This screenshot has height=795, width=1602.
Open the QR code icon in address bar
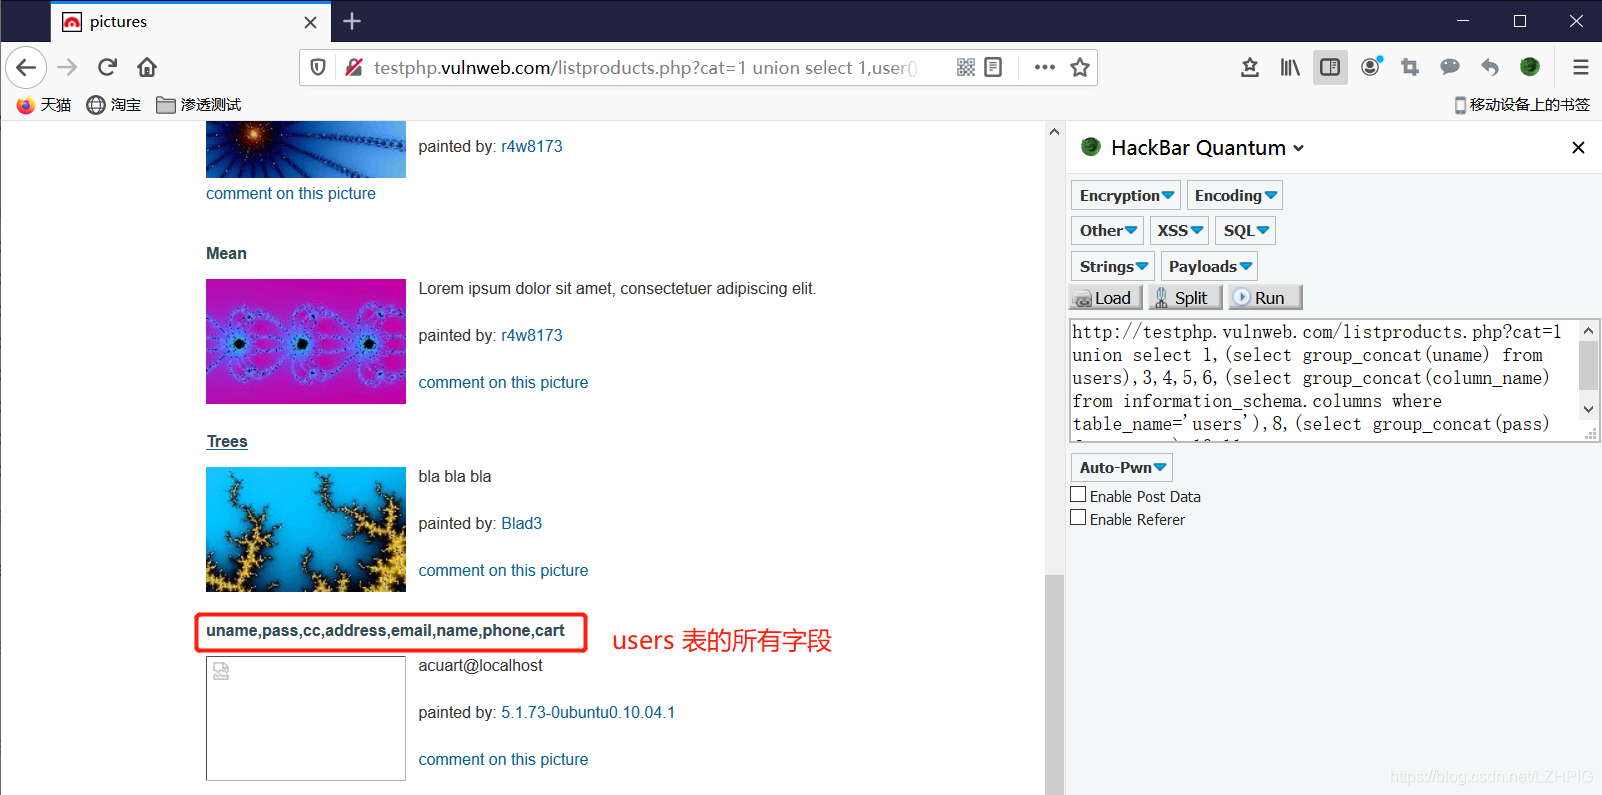(x=965, y=67)
